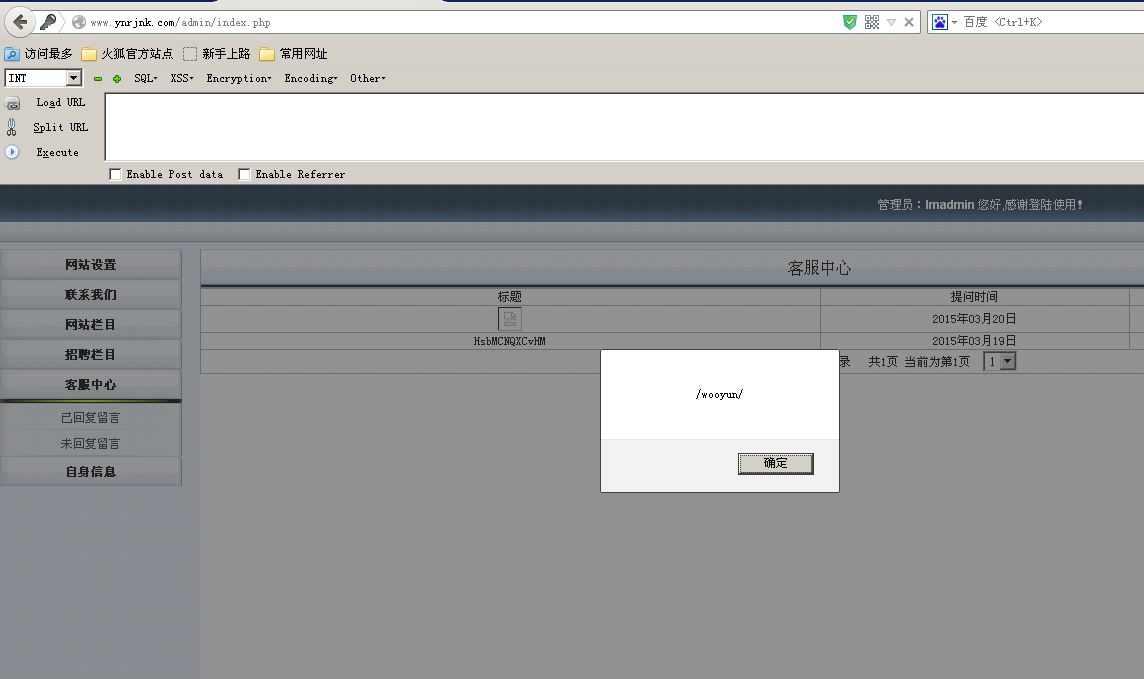Click the Split URL icon
Screen dimensions: 1144x679
click(x=12, y=128)
